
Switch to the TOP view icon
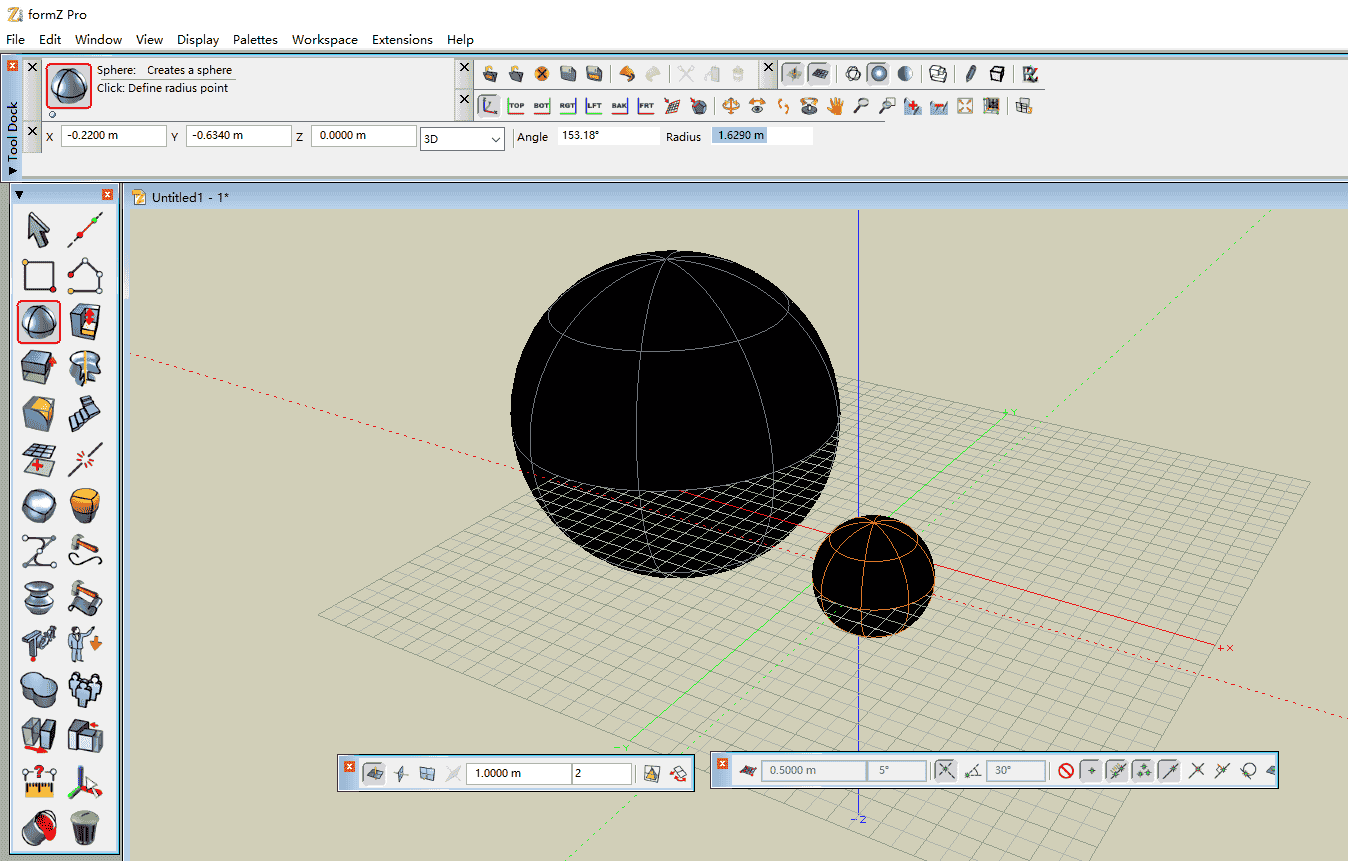click(515, 105)
